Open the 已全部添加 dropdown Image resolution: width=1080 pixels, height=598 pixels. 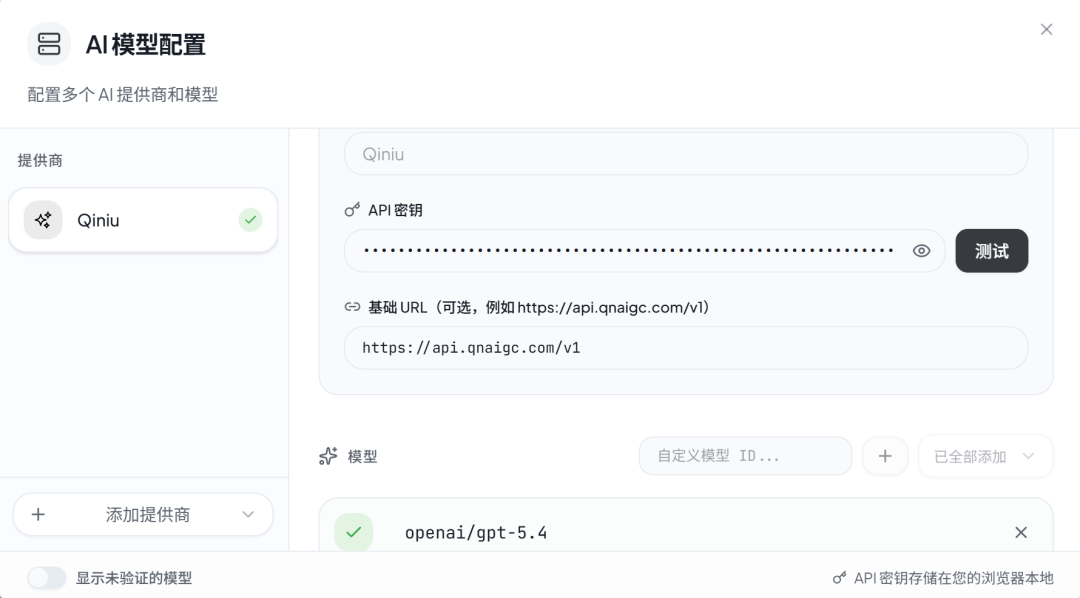click(985, 455)
